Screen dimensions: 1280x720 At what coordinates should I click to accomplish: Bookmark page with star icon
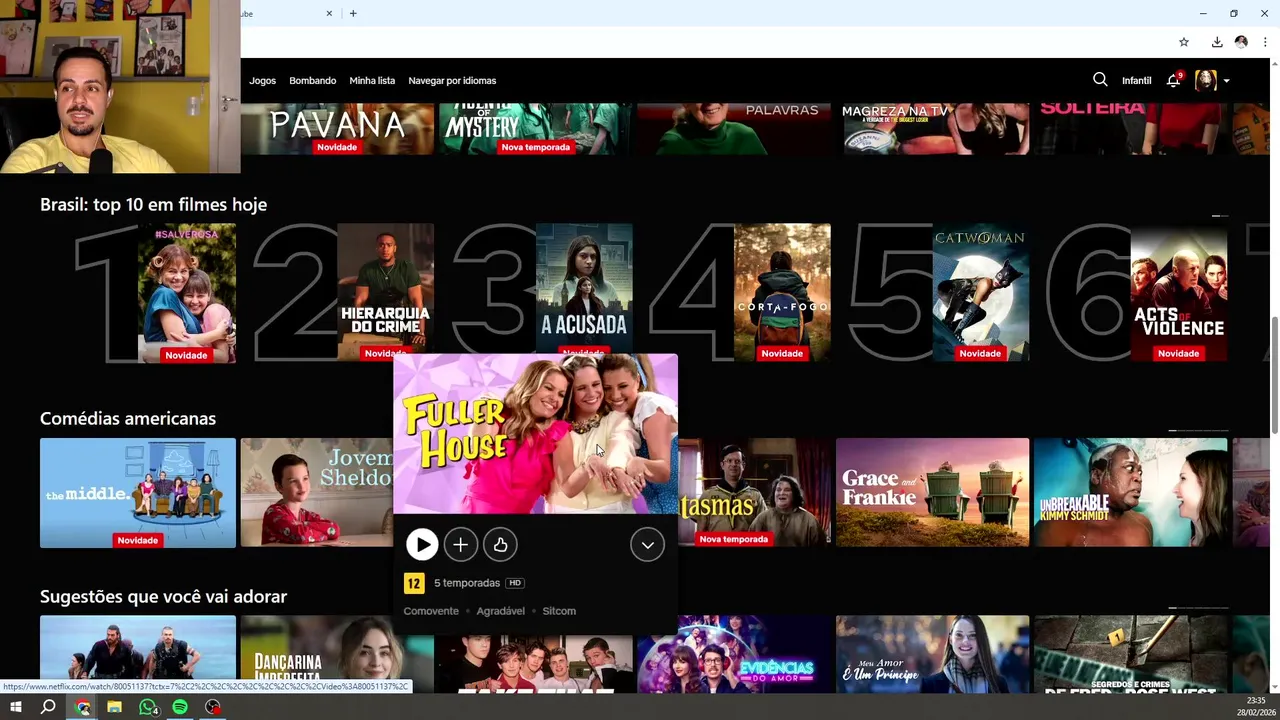coord(1184,42)
